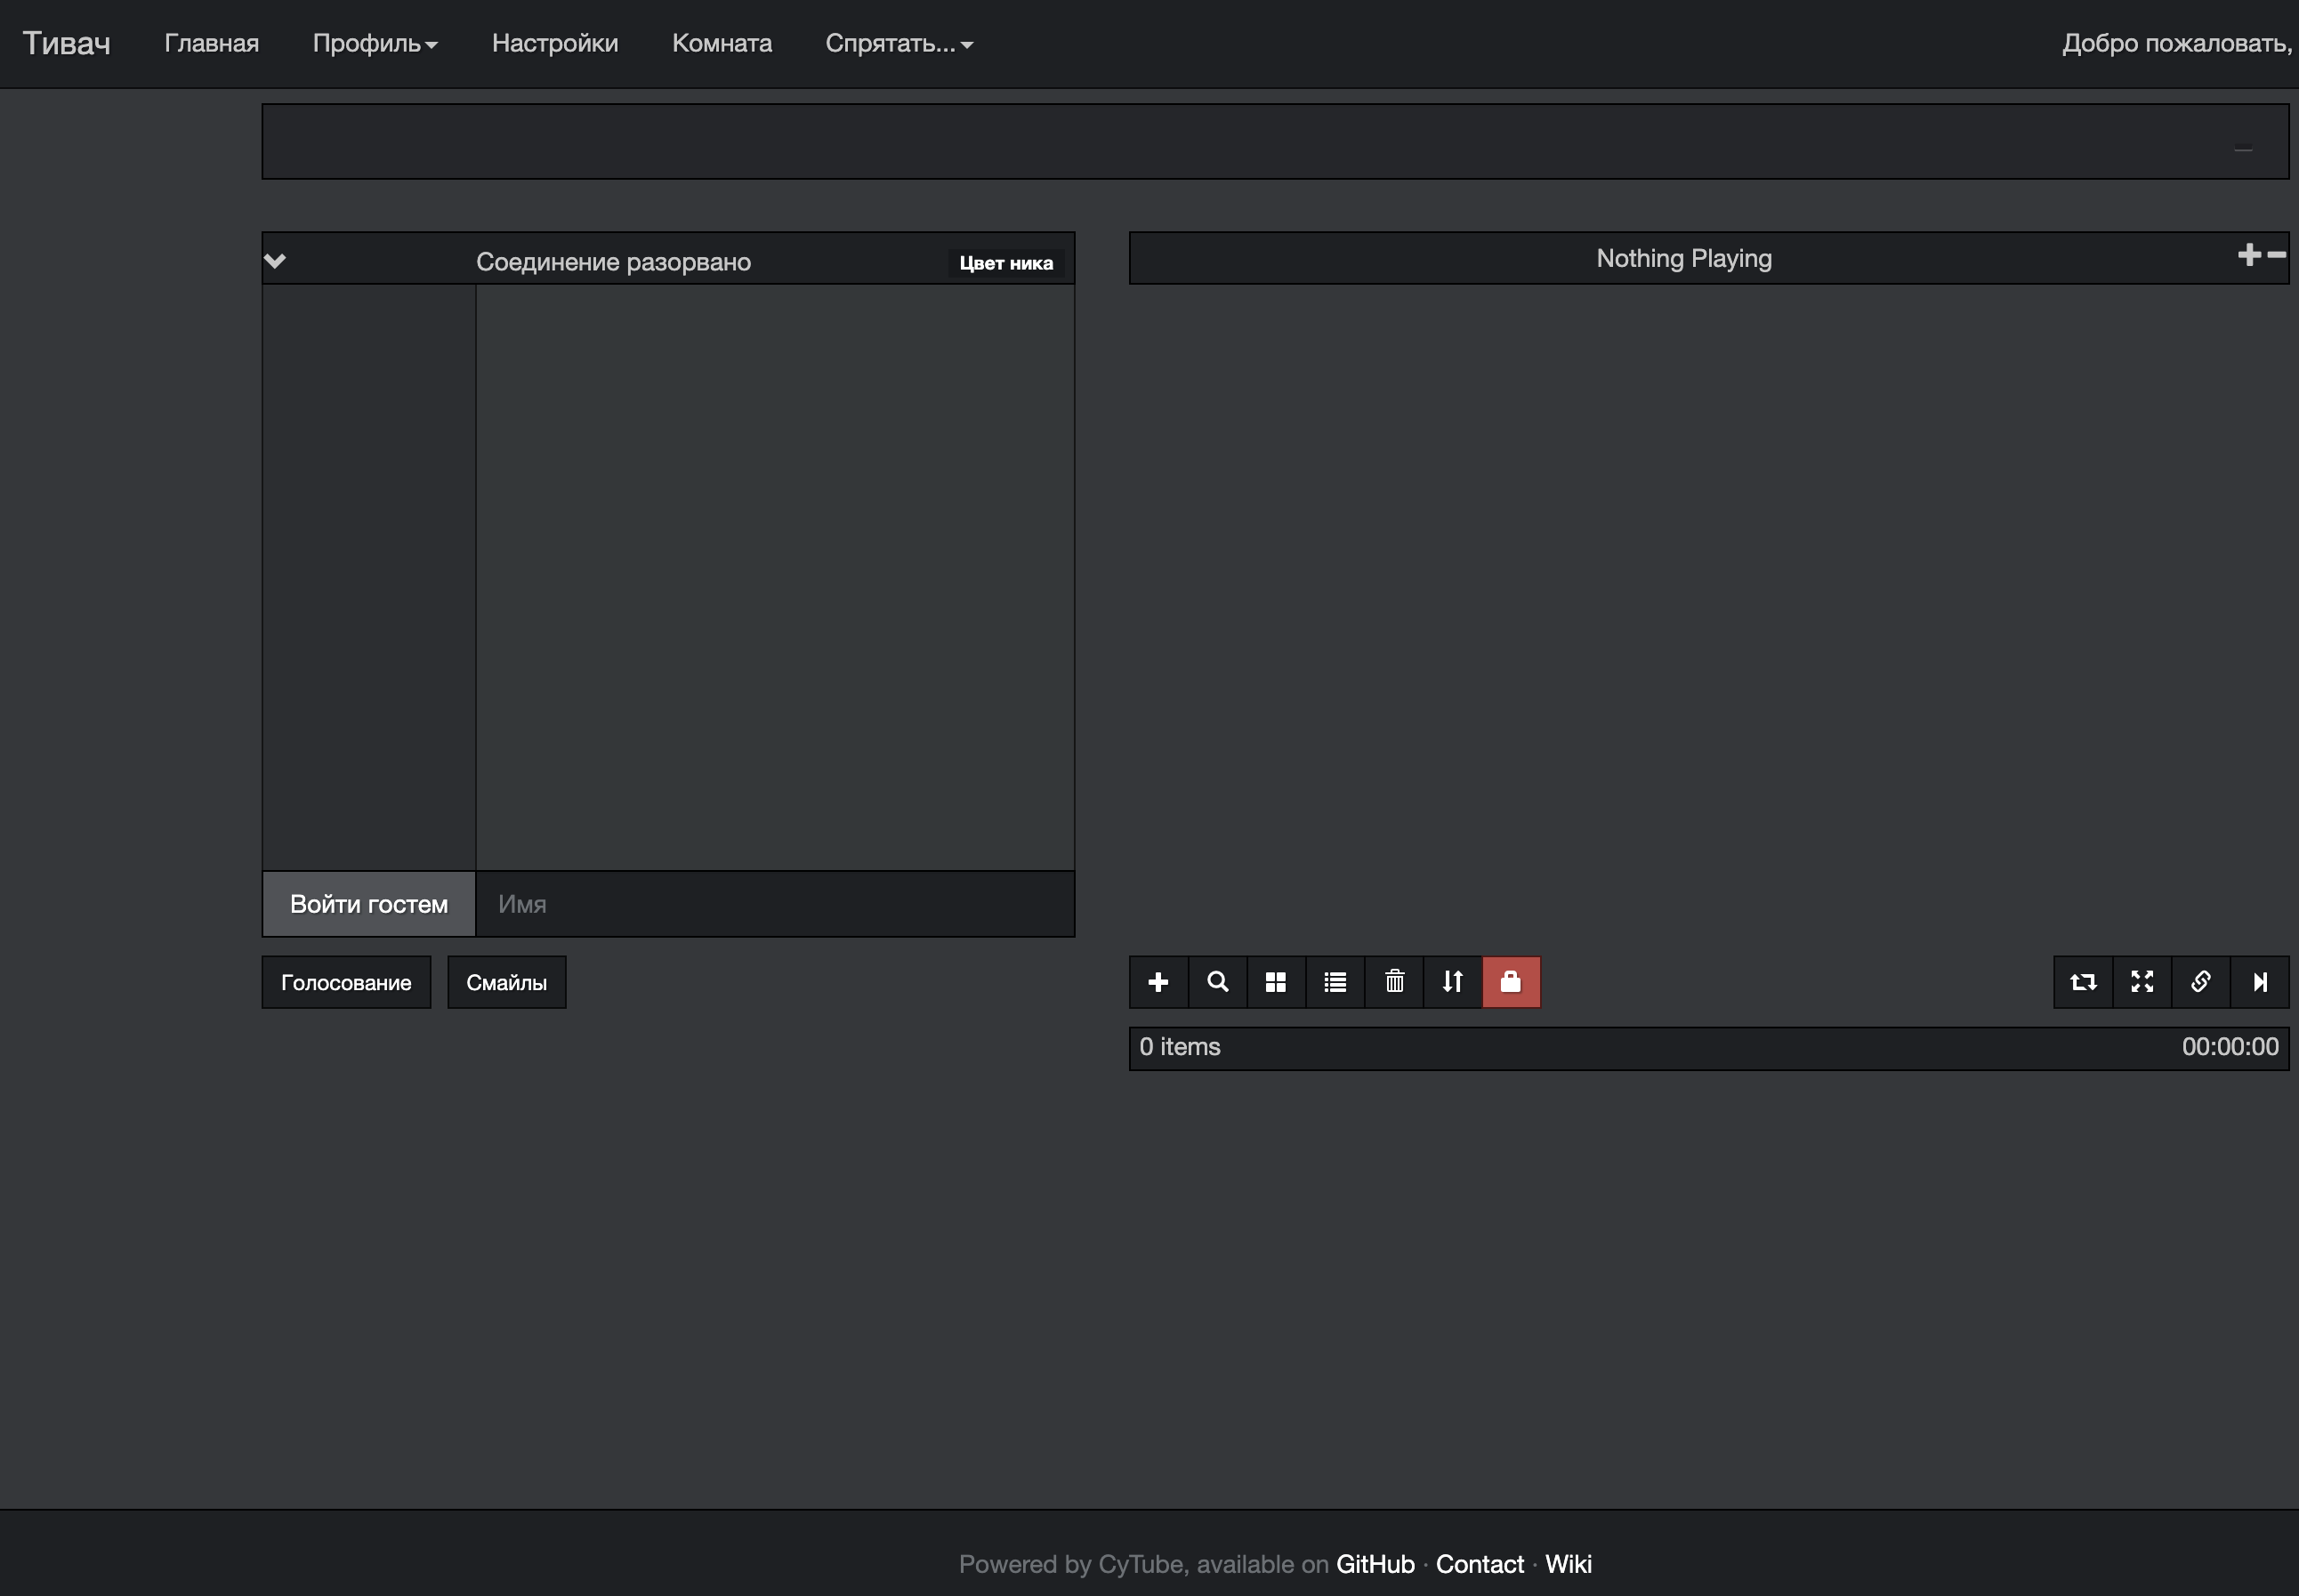This screenshot has height=1596, width=2299.
Task: Toggle the red playlist lock button
Action: pos(1510,982)
